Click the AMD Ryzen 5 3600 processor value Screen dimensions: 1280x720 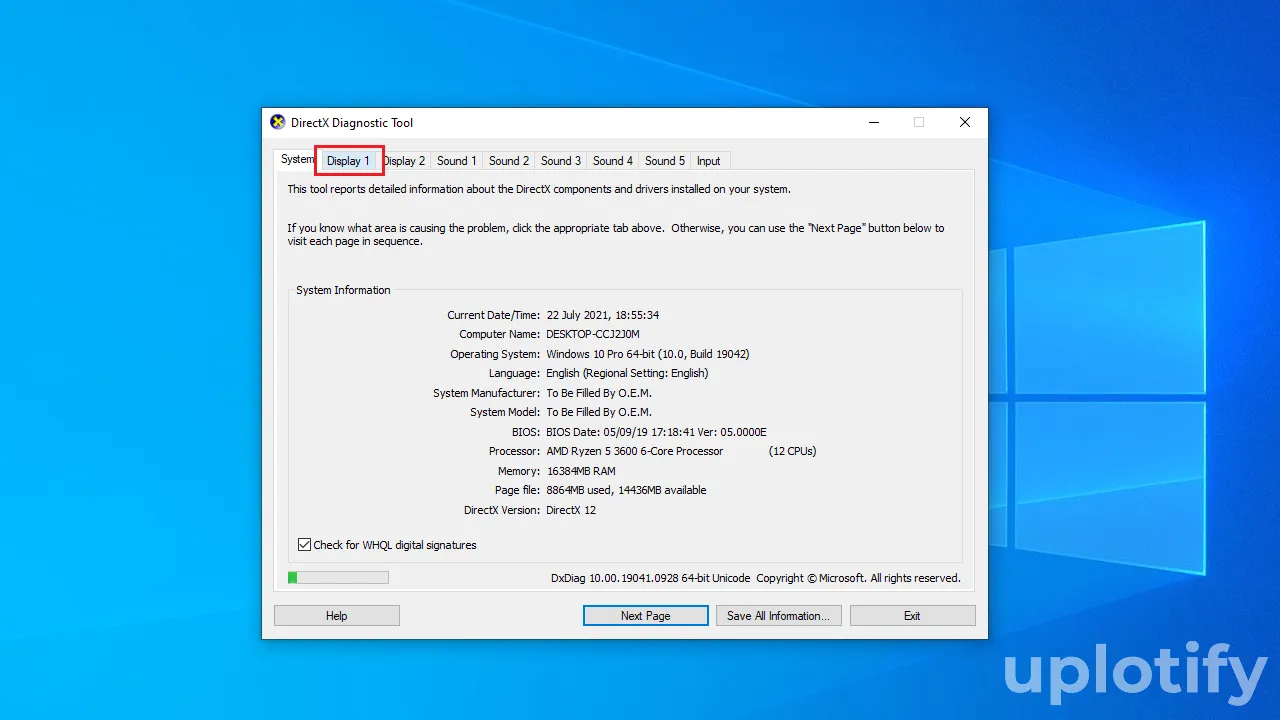(635, 451)
